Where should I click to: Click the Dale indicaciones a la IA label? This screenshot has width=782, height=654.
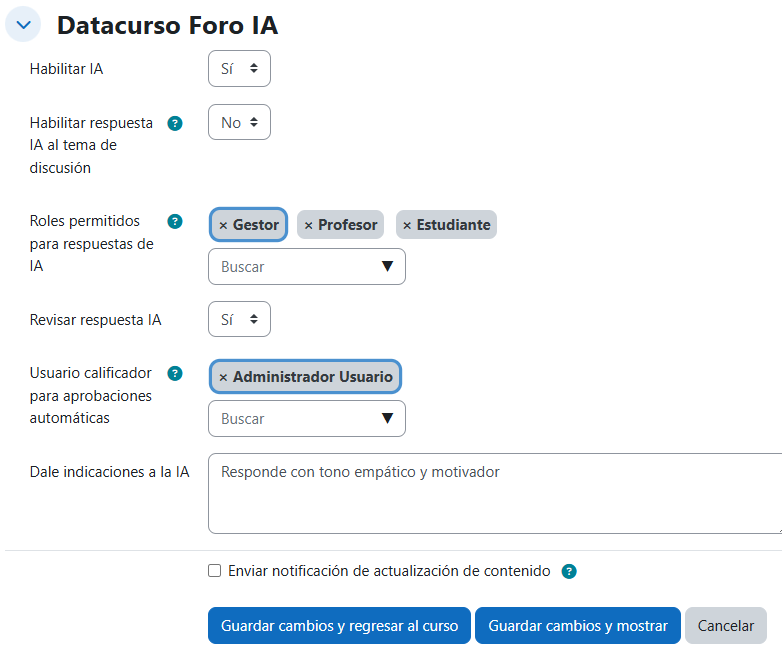(x=110, y=472)
